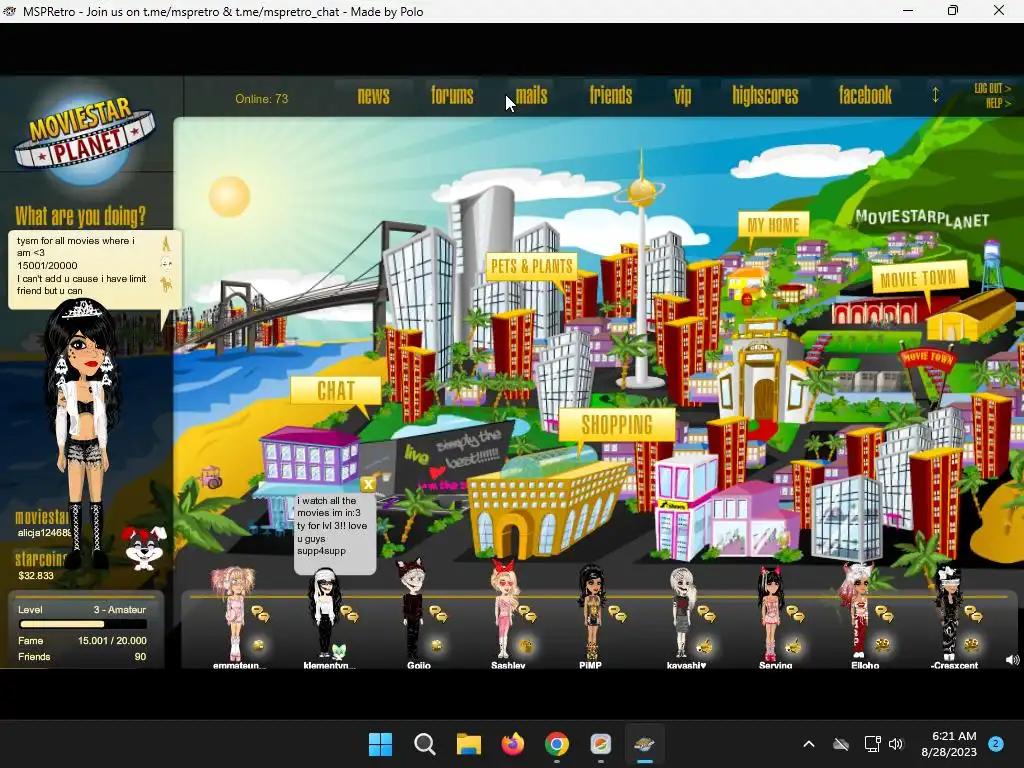This screenshot has height=768, width=1024.
Task: Select emmateun's avatar
Action: 233,614
